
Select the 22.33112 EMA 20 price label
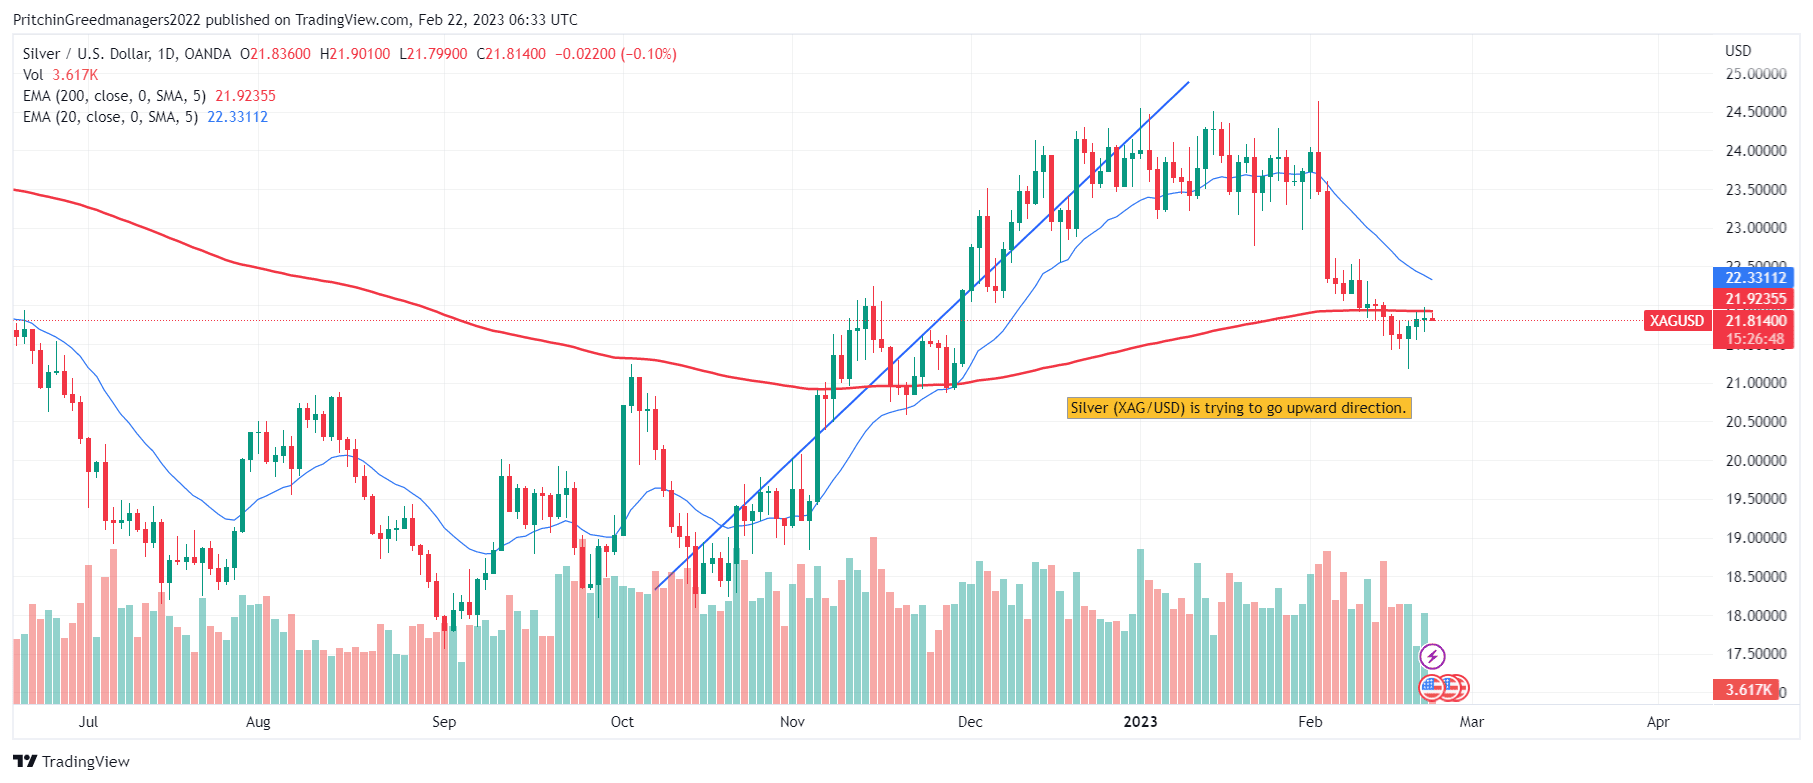pos(1755,278)
